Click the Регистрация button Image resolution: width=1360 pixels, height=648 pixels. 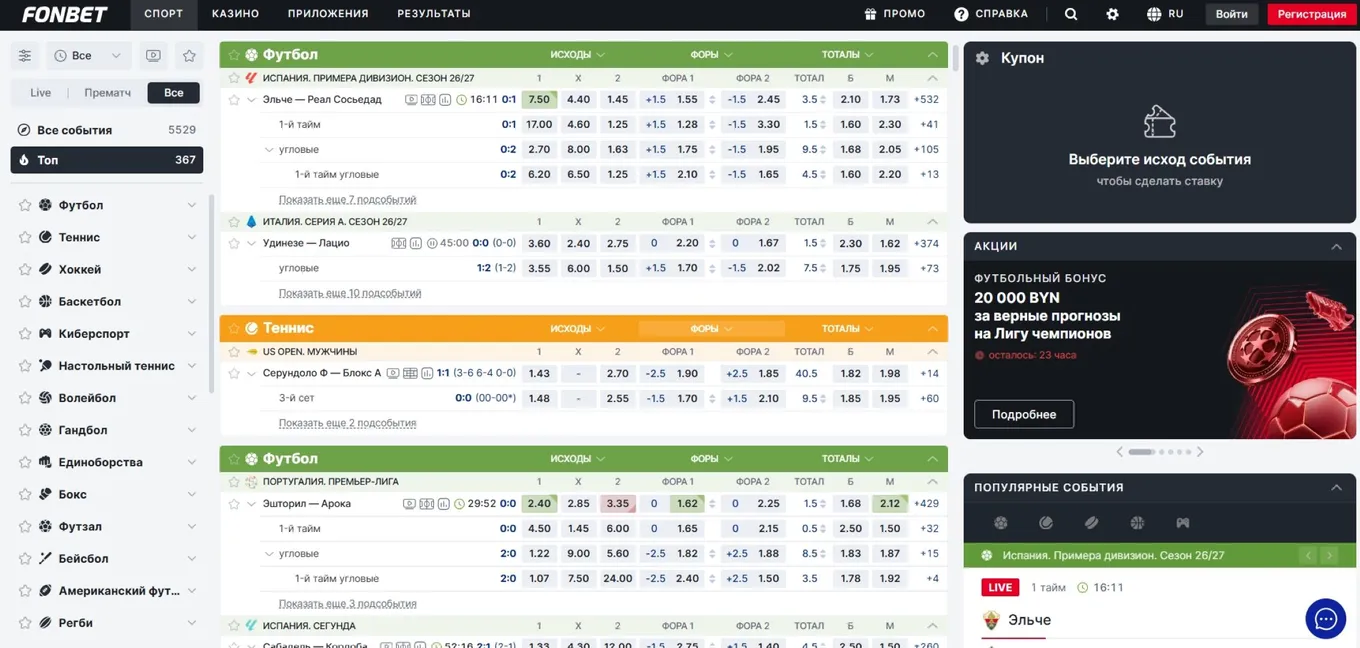[x=1312, y=14]
